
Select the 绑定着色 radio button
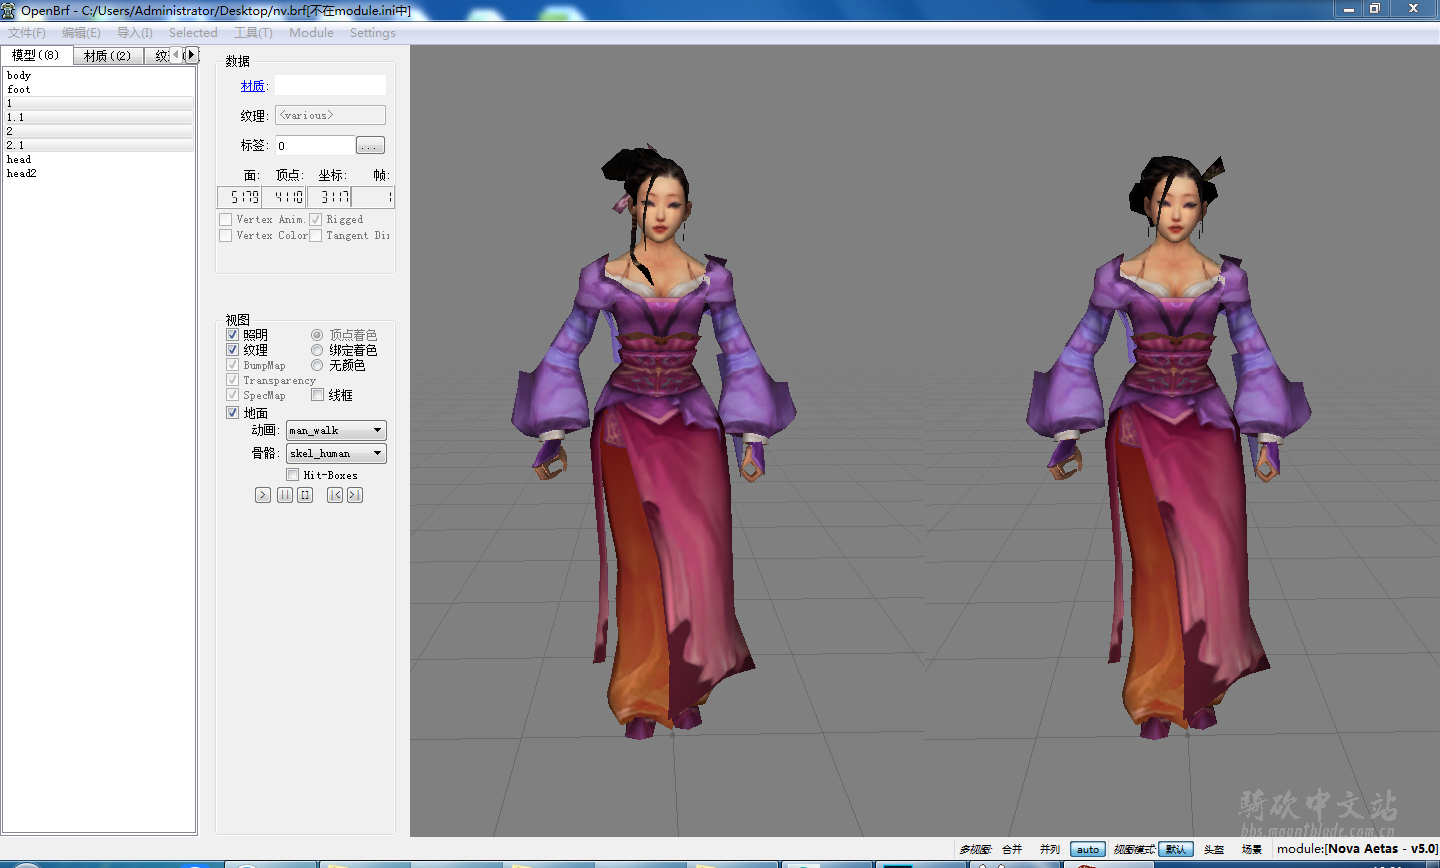coord(317,350)
